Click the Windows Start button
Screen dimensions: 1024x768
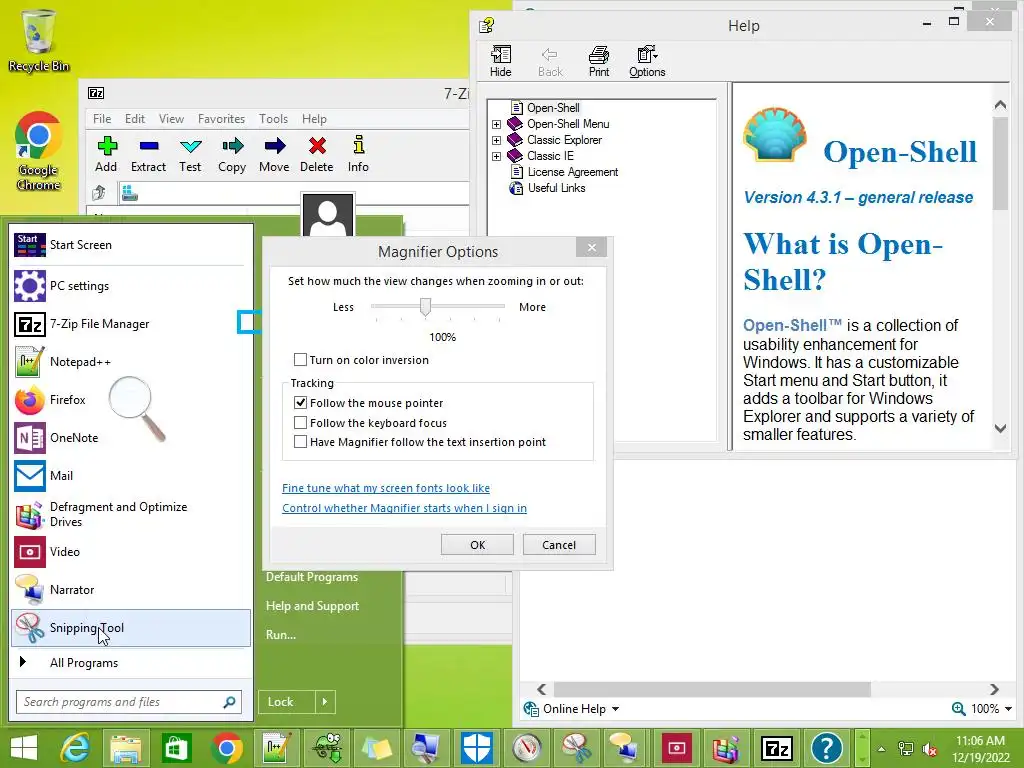24,748
